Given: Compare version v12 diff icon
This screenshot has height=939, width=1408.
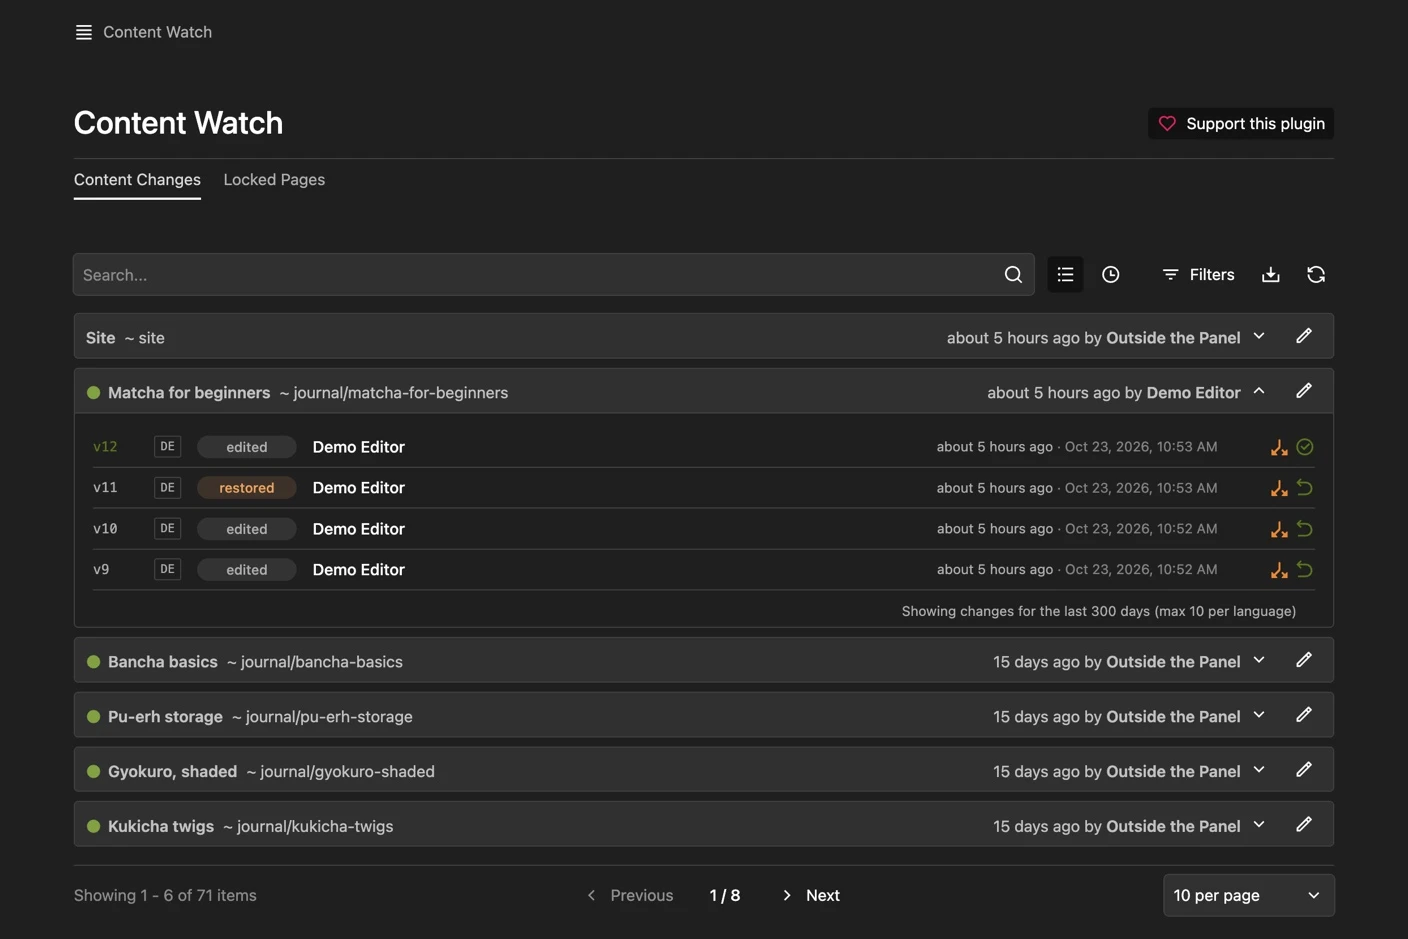Looking at the screenshot, I should point(1279,447).
